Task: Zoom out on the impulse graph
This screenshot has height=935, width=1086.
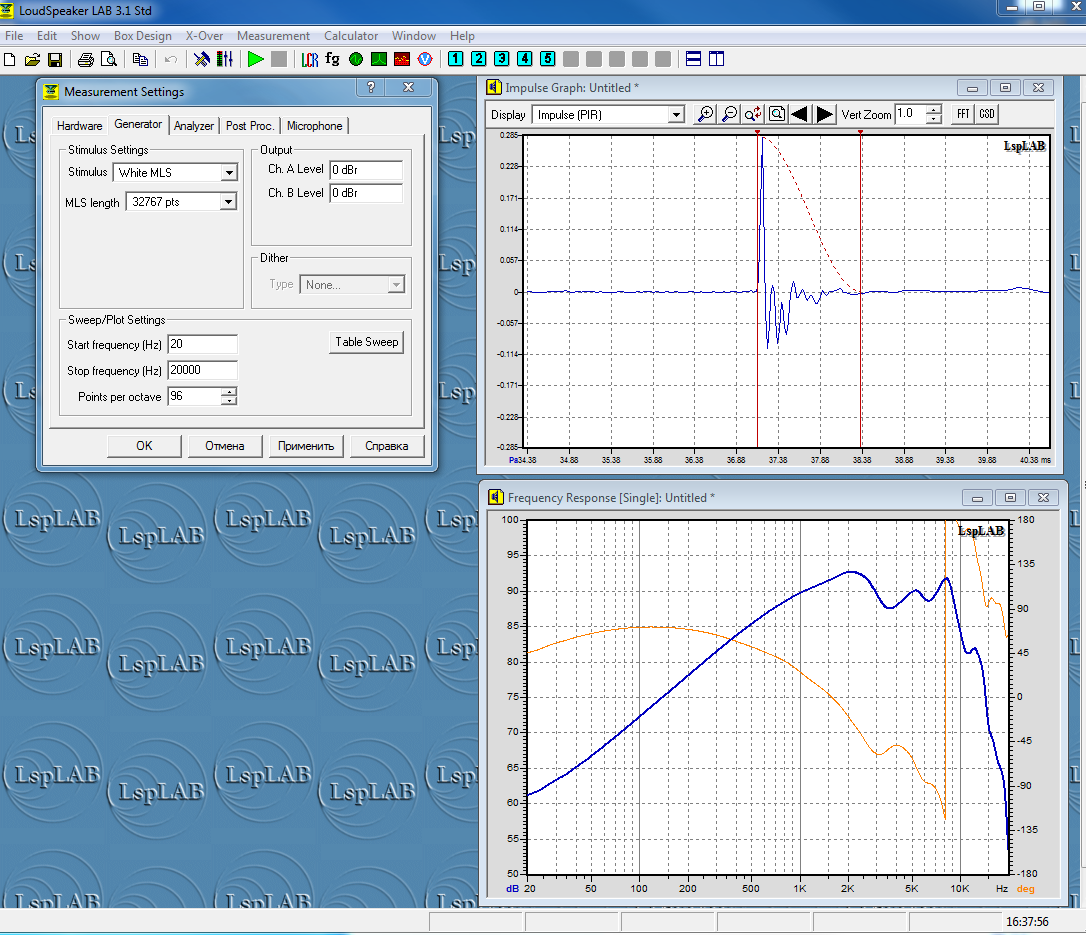Action: (x=729, y=114)
